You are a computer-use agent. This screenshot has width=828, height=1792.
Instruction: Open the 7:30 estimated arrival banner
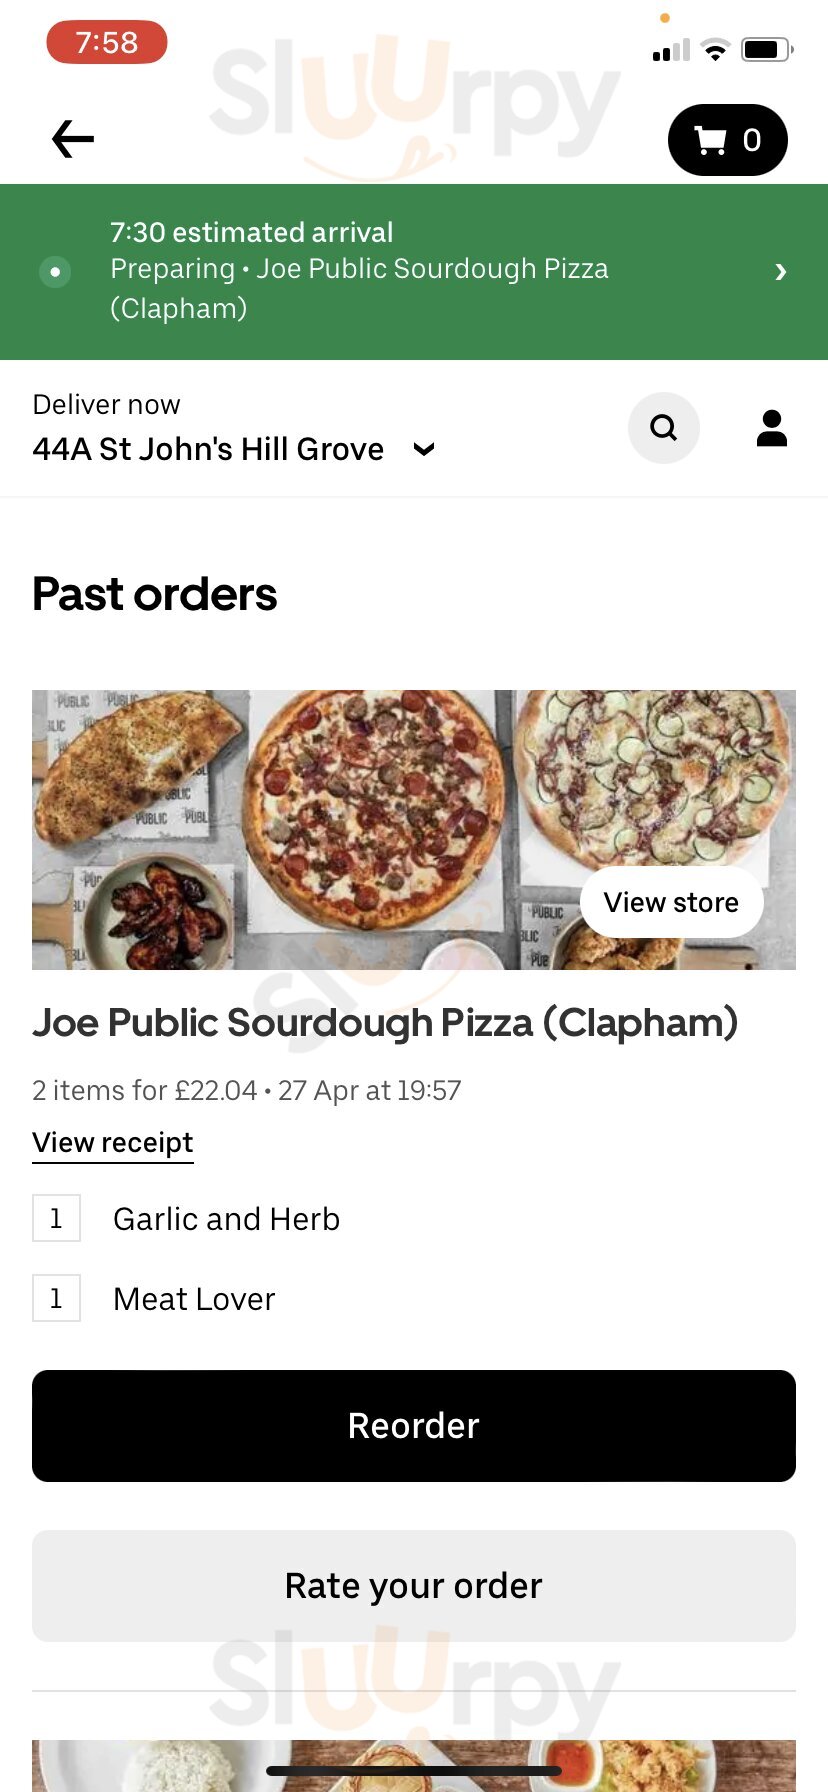(x=400, y=270)
